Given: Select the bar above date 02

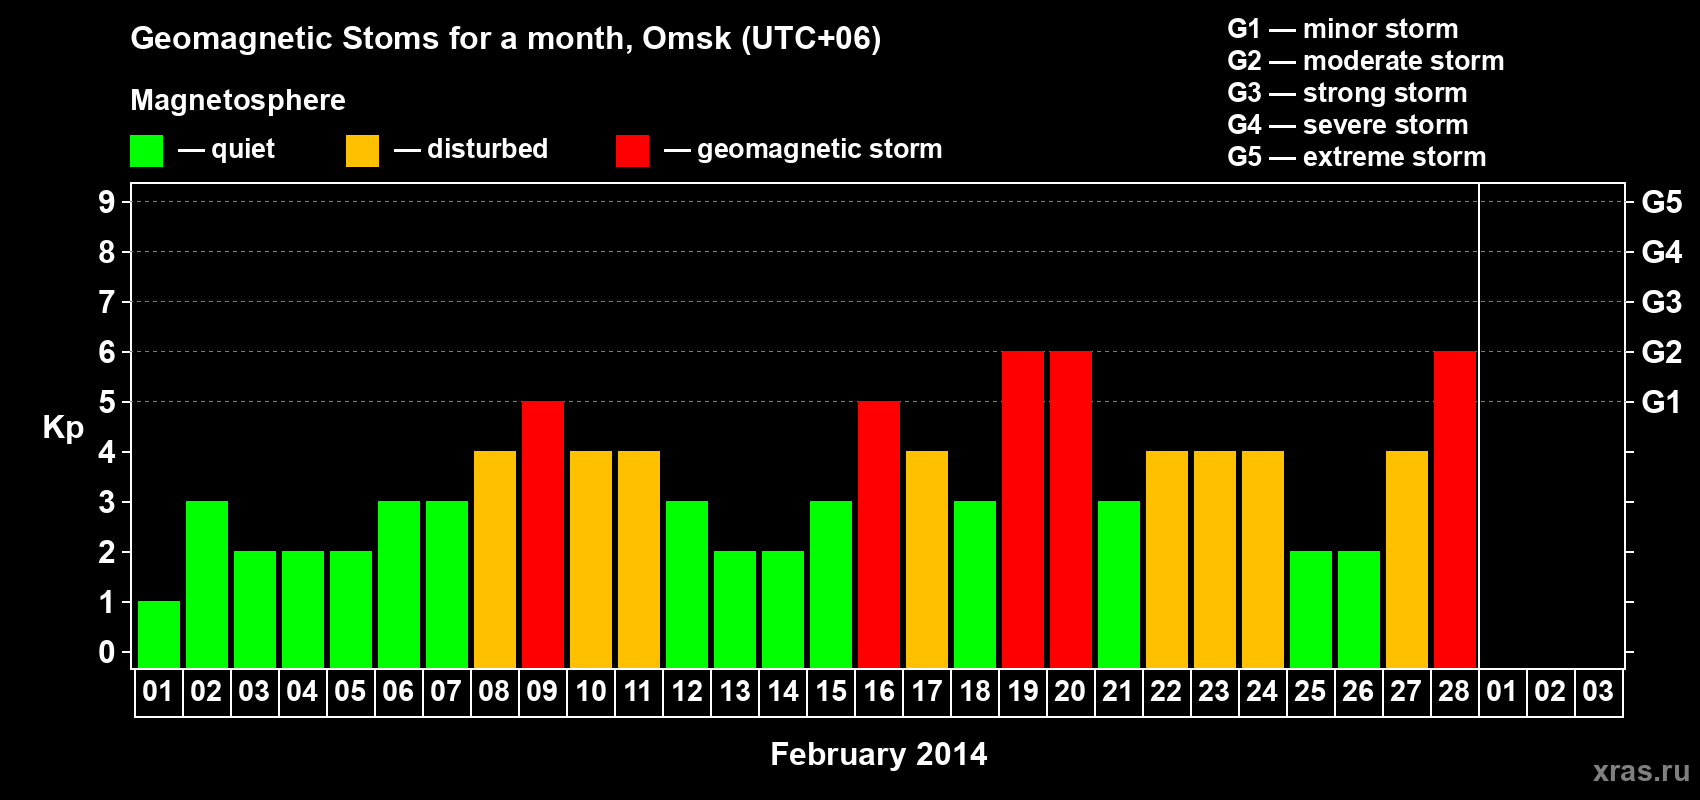Looking at the screenshot, I should 207,585.
